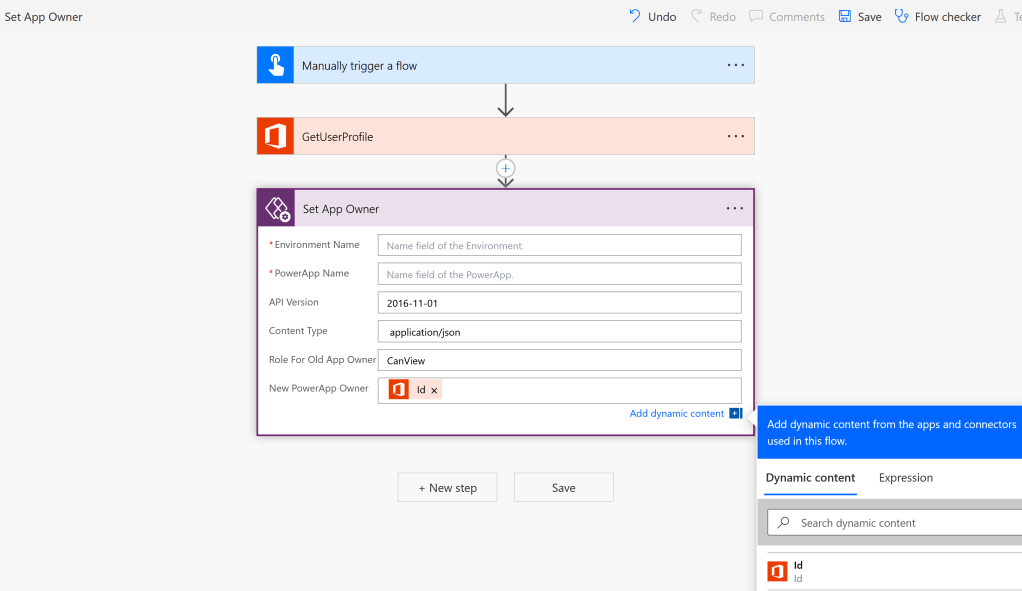Click the New step button

tap(447, 488)
